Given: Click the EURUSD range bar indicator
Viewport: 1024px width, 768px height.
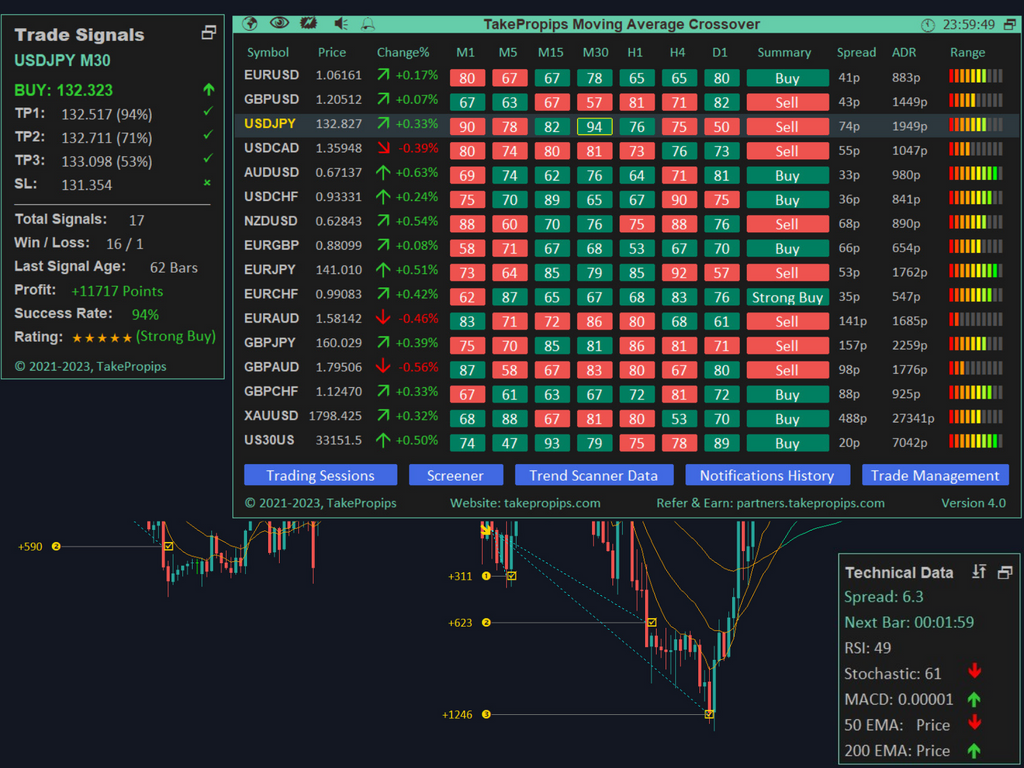Looking at the screenshot, I should [x=975, y=75].
